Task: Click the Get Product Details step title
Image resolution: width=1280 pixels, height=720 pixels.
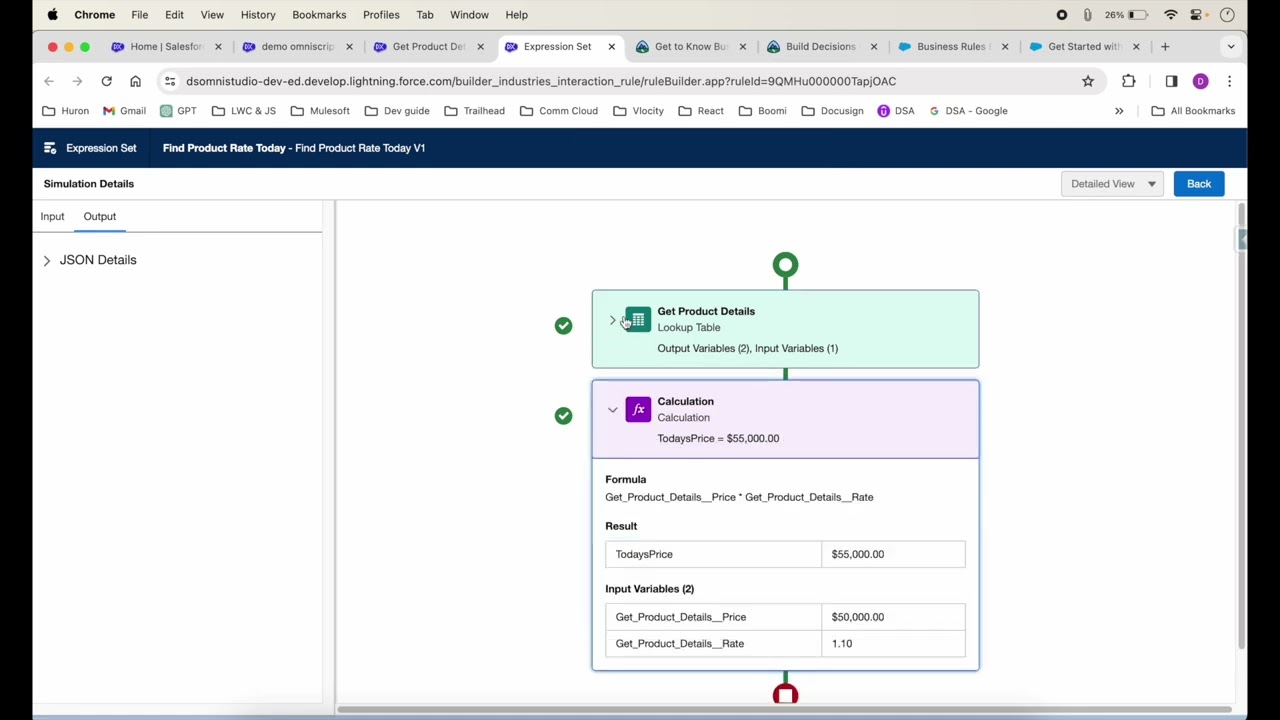Action: [x=706, y=311]
